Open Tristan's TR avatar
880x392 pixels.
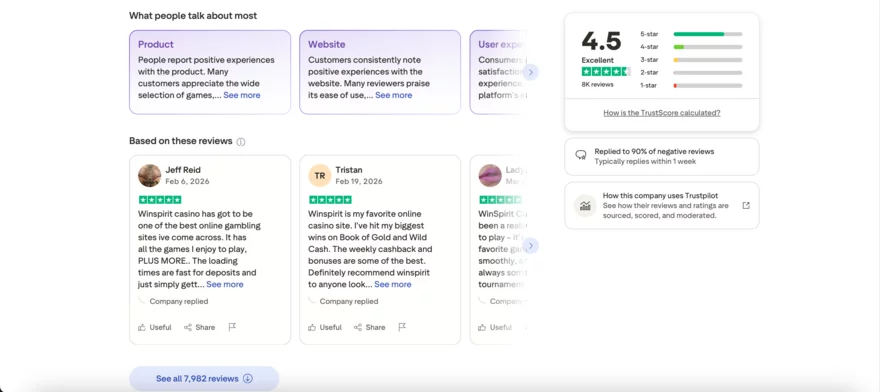point(319,175)
